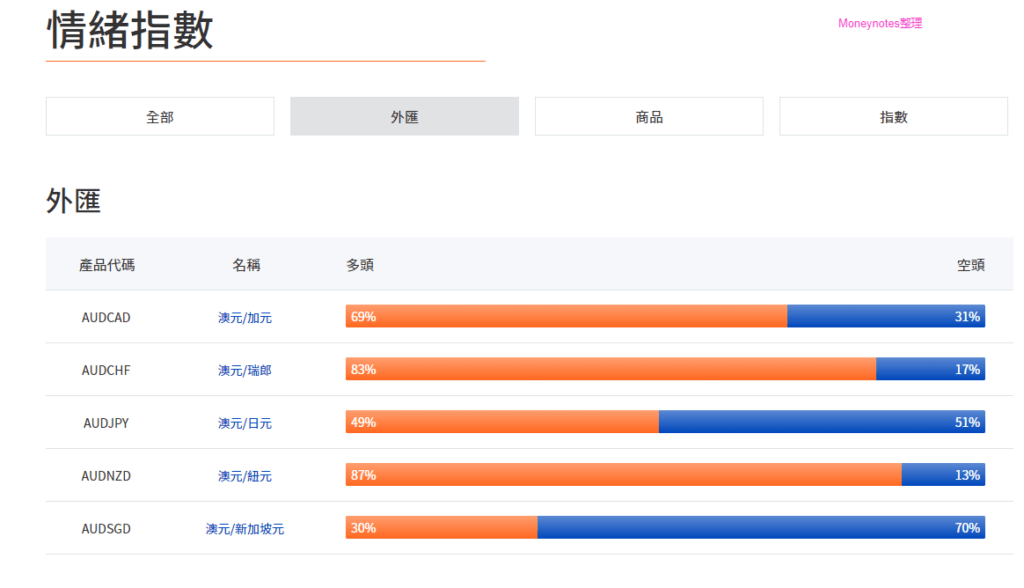Switch to the 外匯 tab
Image resolution: width=1024 pixels, height=588 pixels.
click(x=404, y=116)
